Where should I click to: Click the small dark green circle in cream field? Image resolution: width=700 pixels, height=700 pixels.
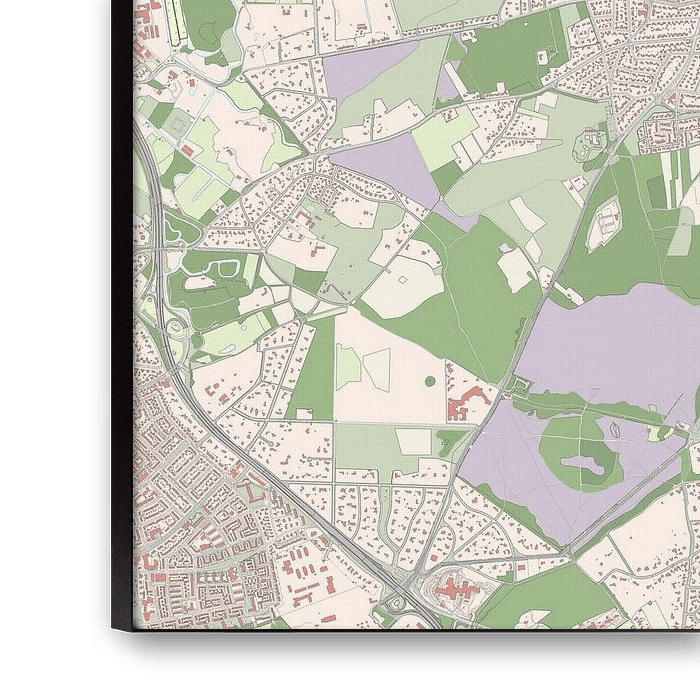point(430,381)
